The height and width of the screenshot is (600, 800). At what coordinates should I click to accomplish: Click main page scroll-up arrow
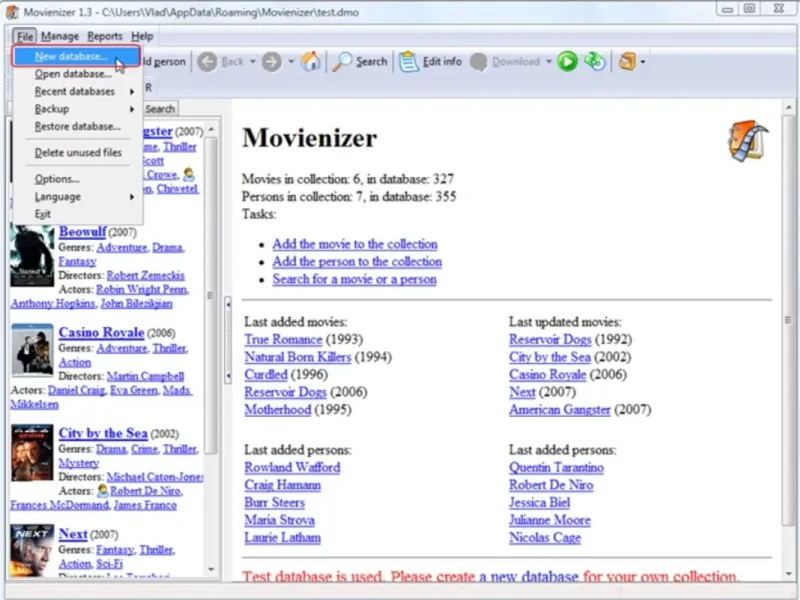788,107
